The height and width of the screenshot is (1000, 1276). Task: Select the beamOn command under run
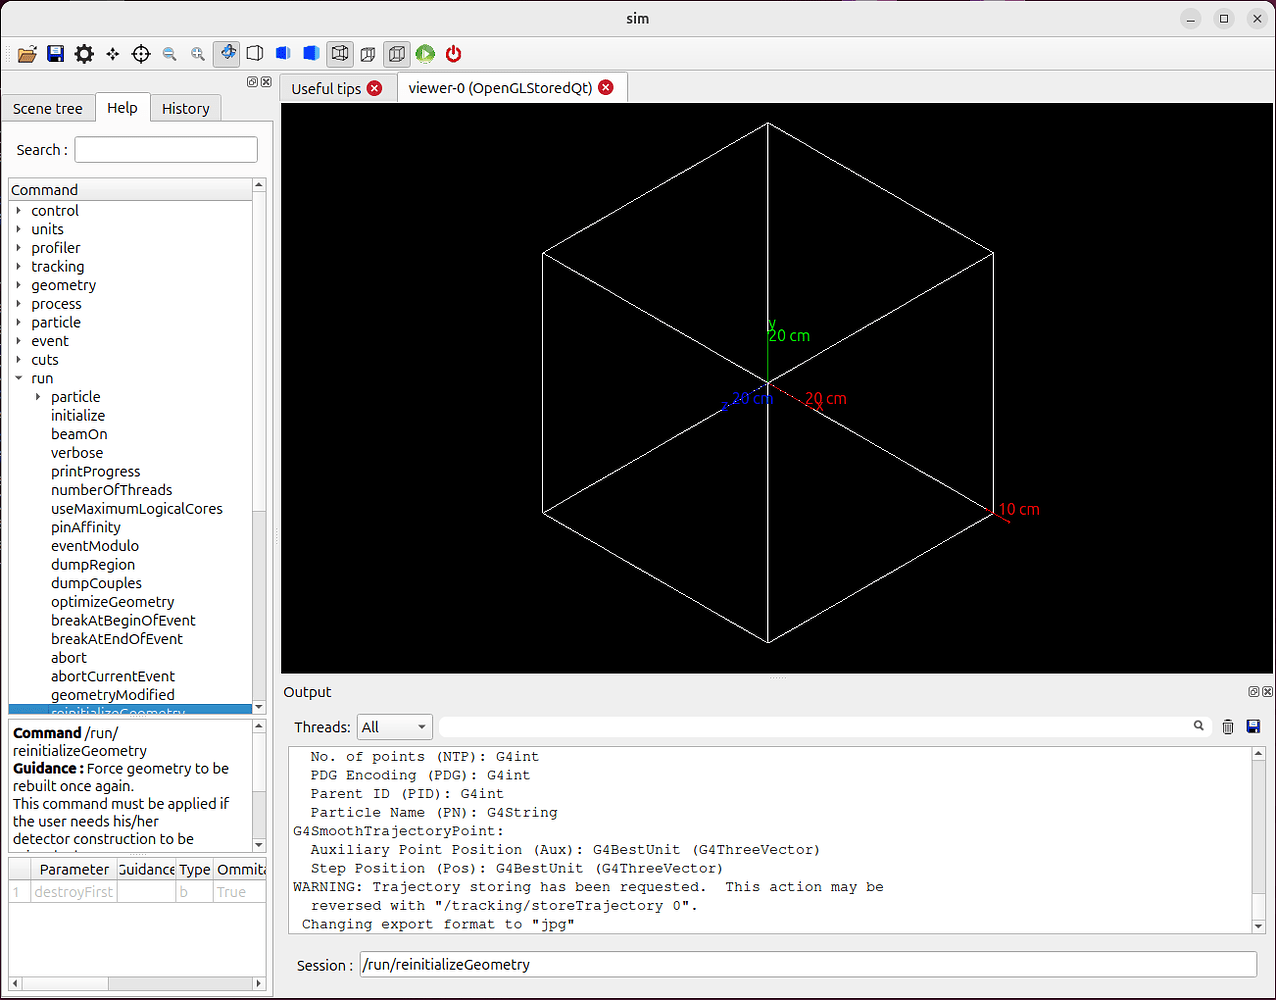tap(77, 433)
